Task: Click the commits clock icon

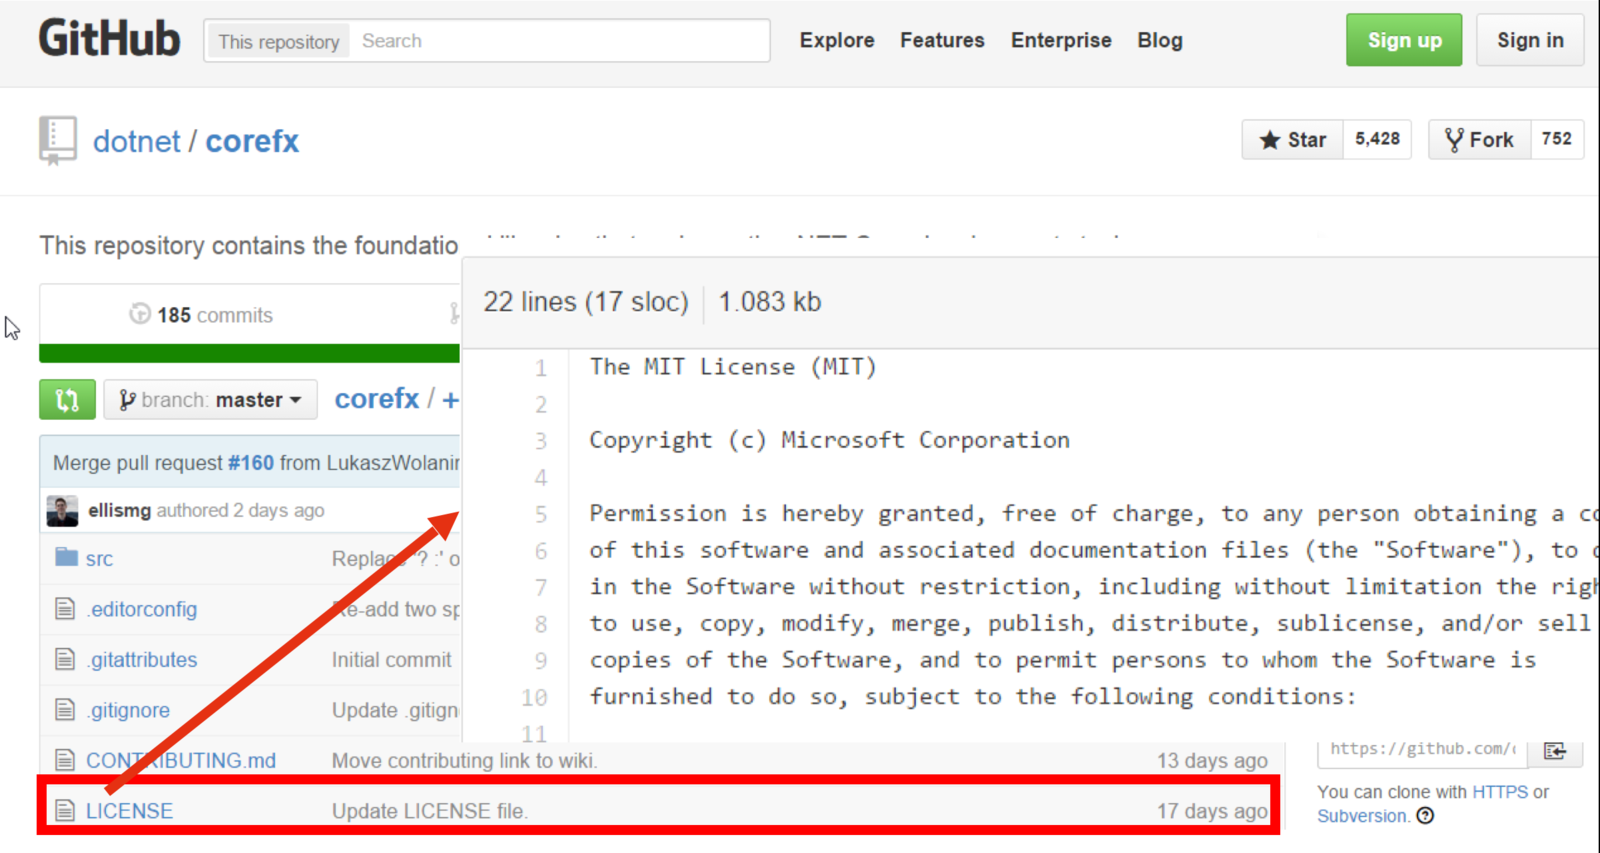Action: pyautogui.click(x=140, y=314)
